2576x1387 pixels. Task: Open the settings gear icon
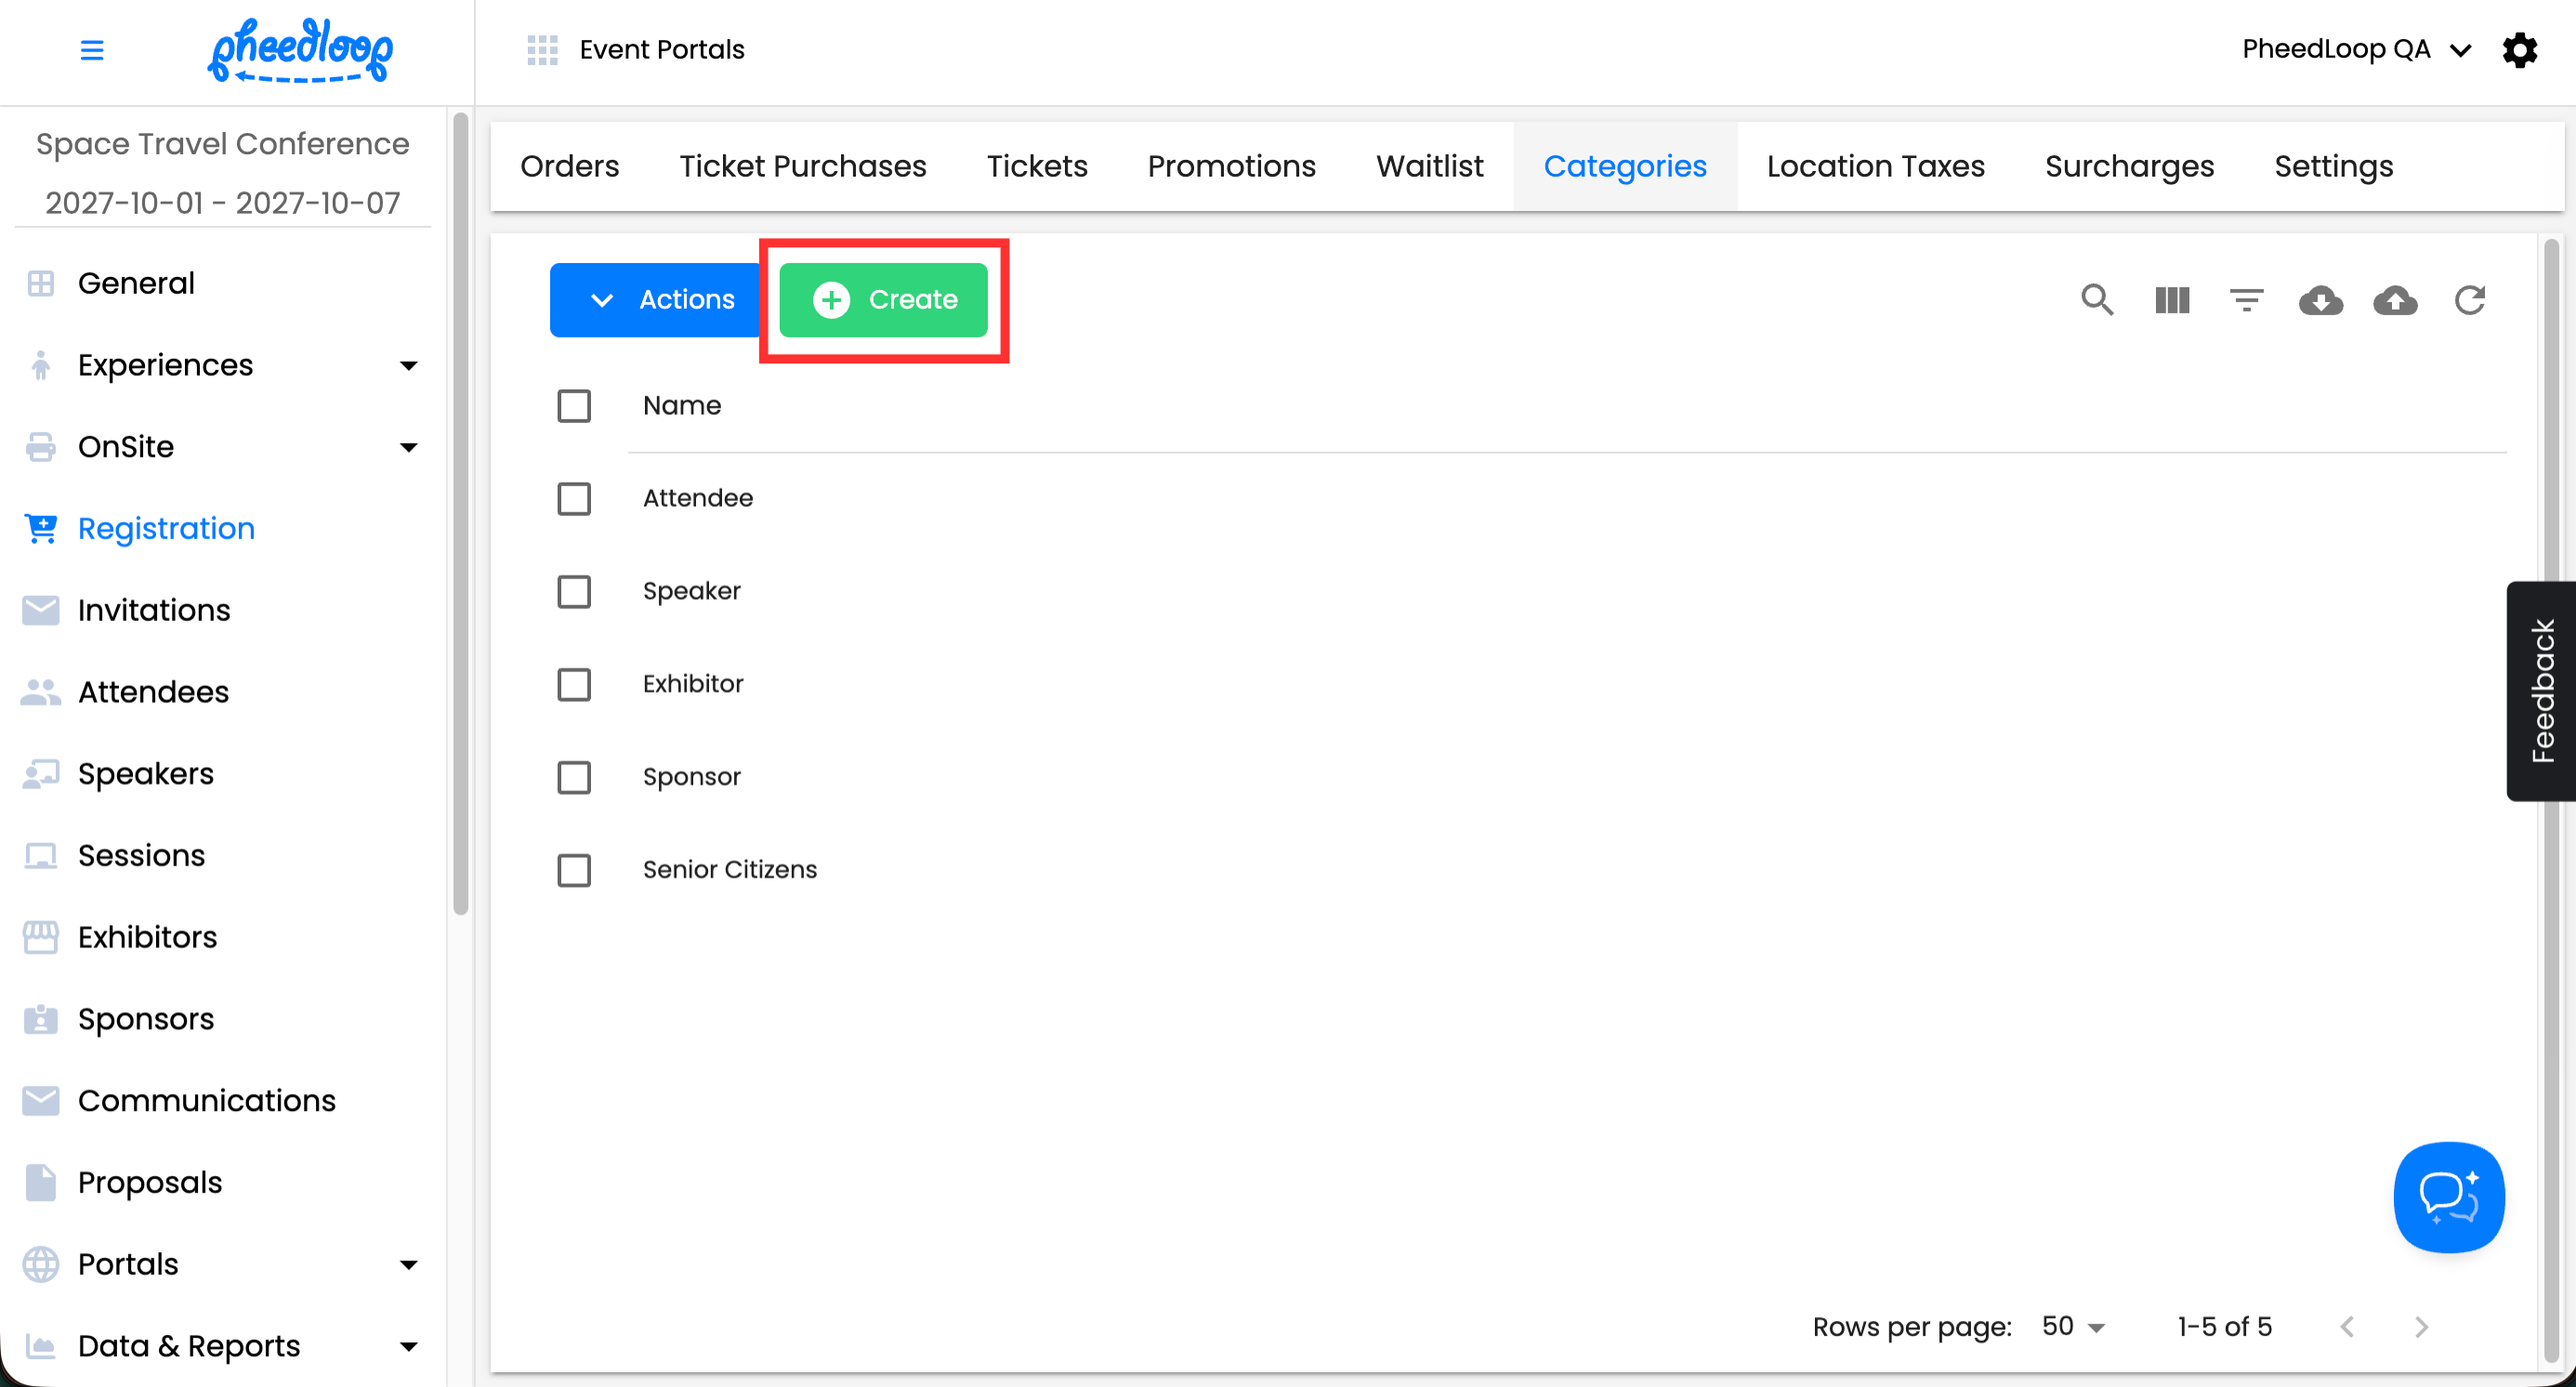click(x=2519, y=50)
